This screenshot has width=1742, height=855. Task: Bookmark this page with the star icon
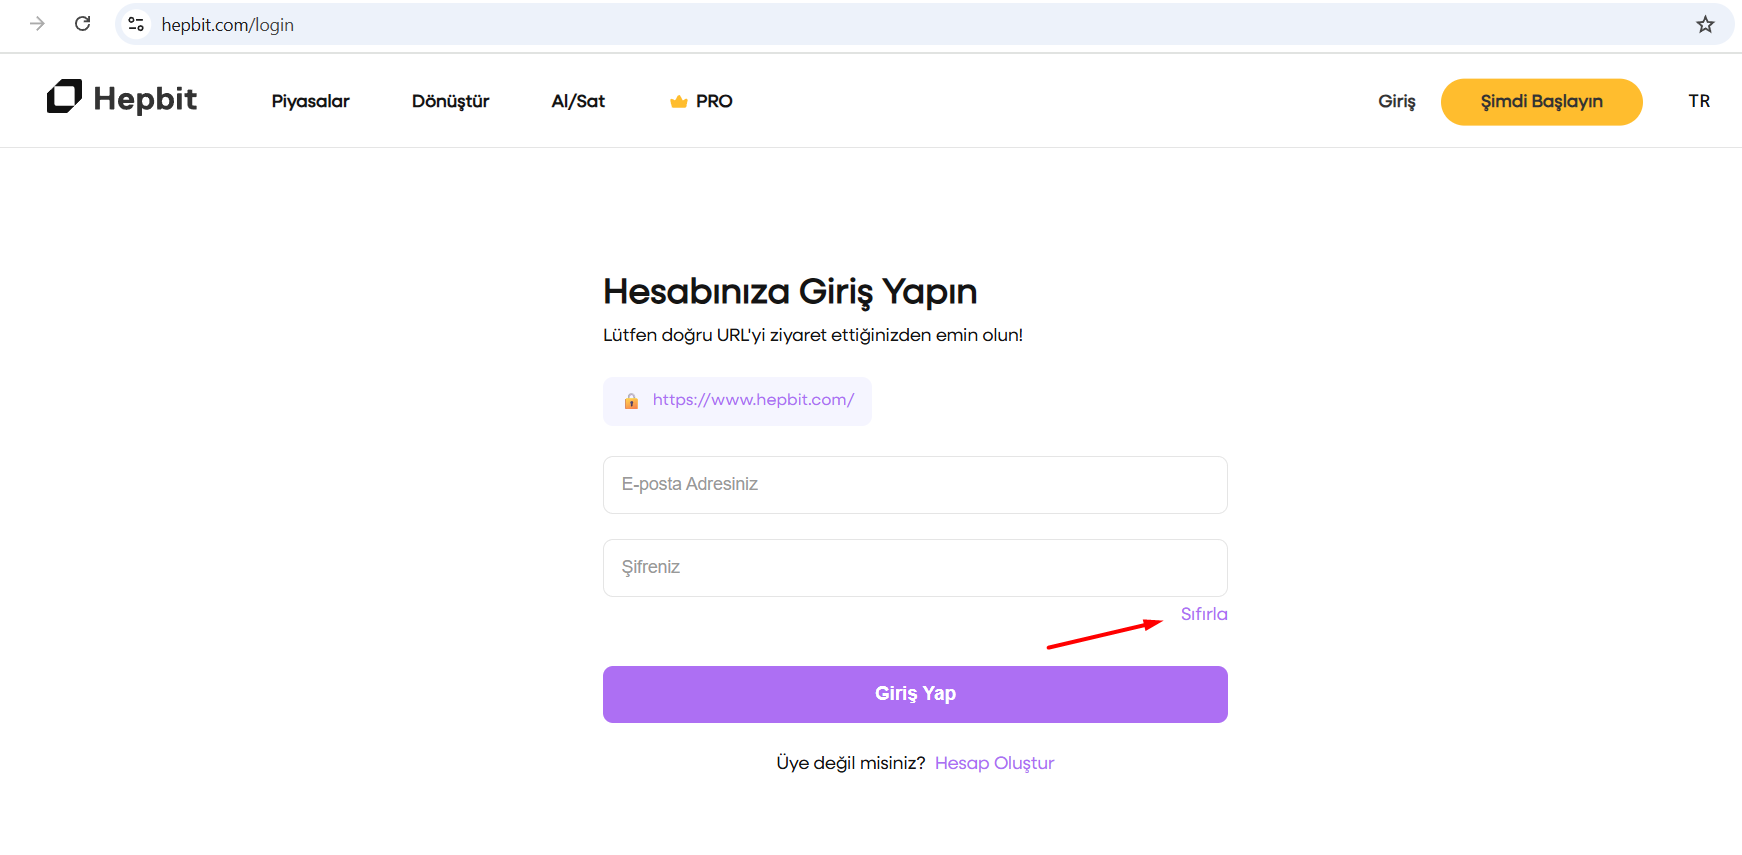1705,24
